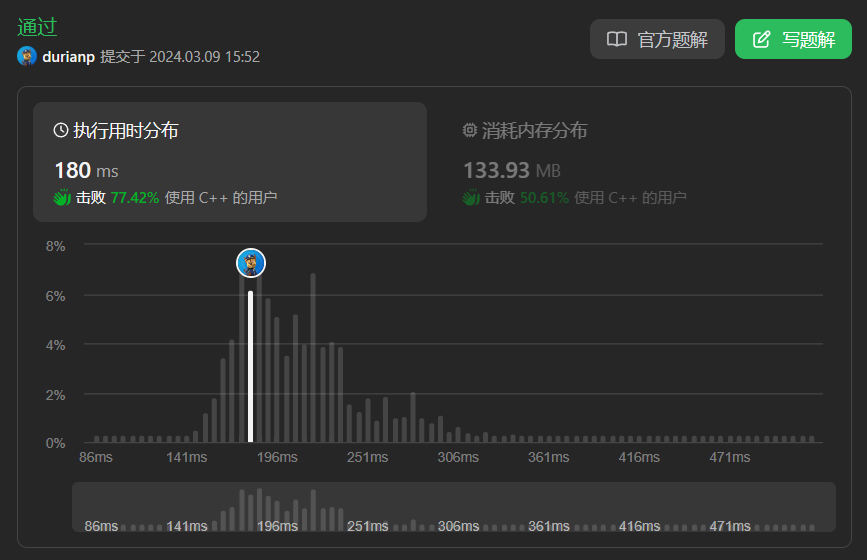This screenshot has width=867, height=560.
Task: Click the 471ms label on main chart axis
Action: click(x=730, y=457)
